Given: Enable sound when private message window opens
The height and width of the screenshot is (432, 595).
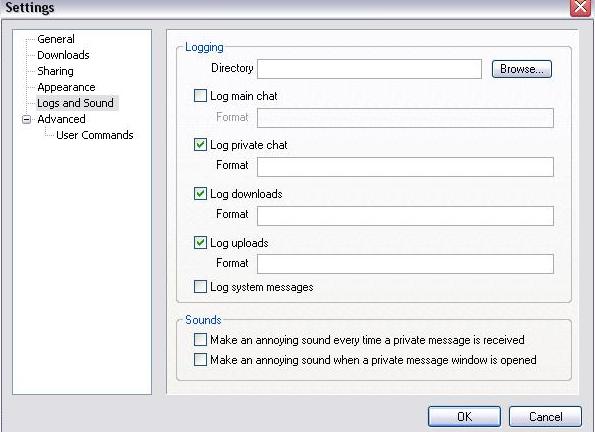Looking at the screenshot, I should click(x=200, y=359).
